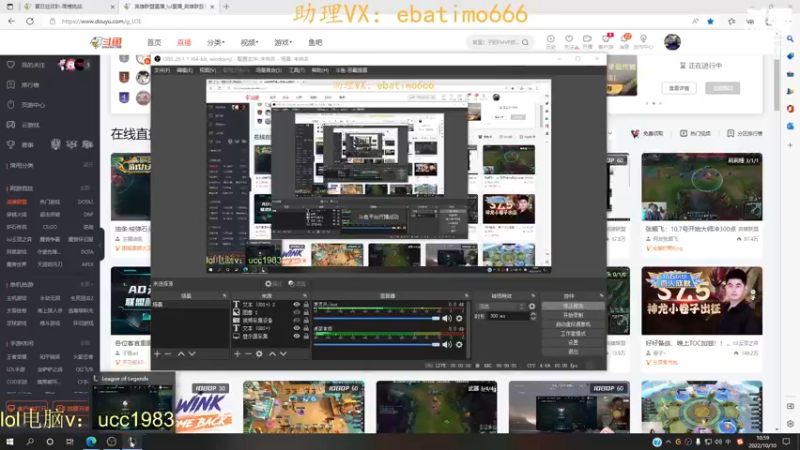This screenshot has width=800, height=450.
Task: Add a new source with the plus icon
Action: tap(237, 354)
